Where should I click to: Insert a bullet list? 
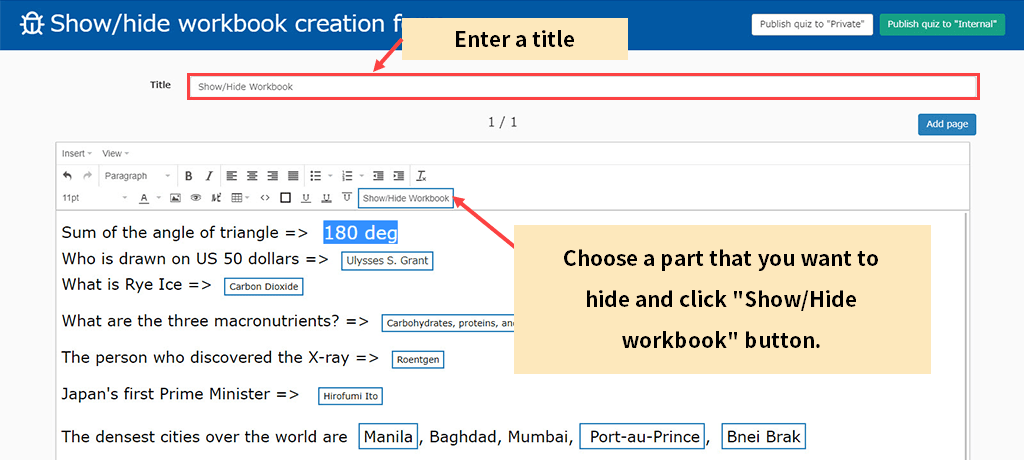click(x=315, y=176)
